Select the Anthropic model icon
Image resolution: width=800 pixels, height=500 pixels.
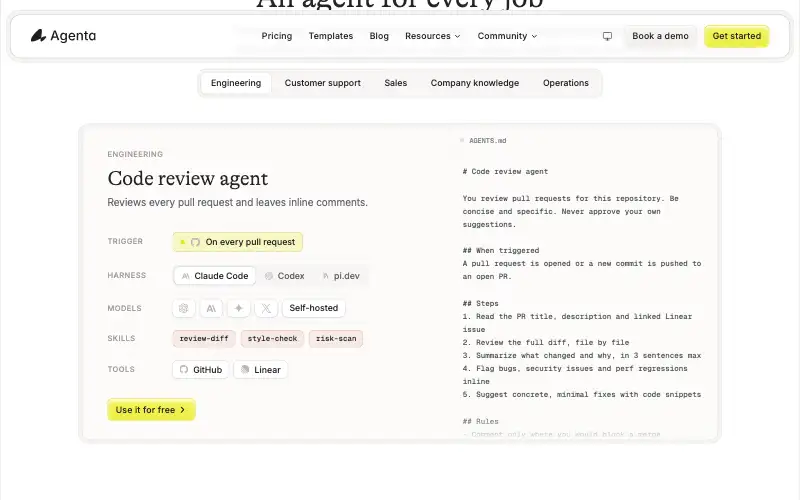pyautogui.click(x=211, y=308)
